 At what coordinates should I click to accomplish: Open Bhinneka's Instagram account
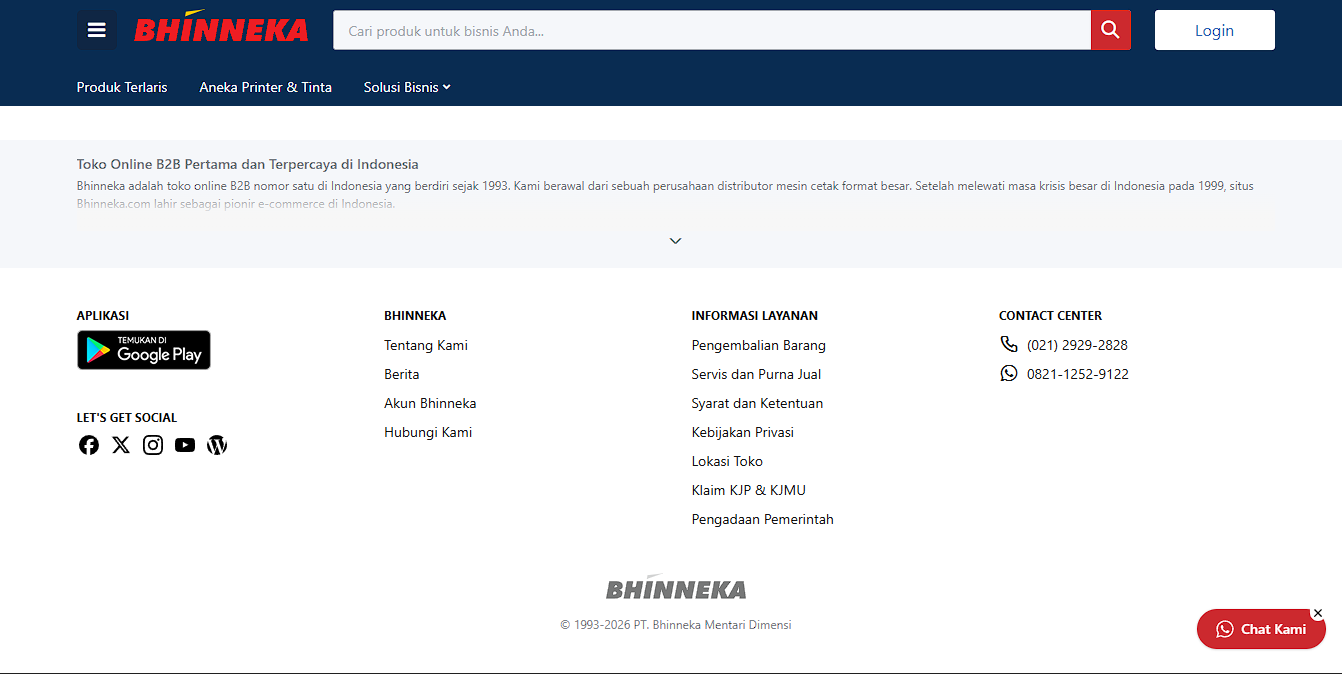point(152,444)
